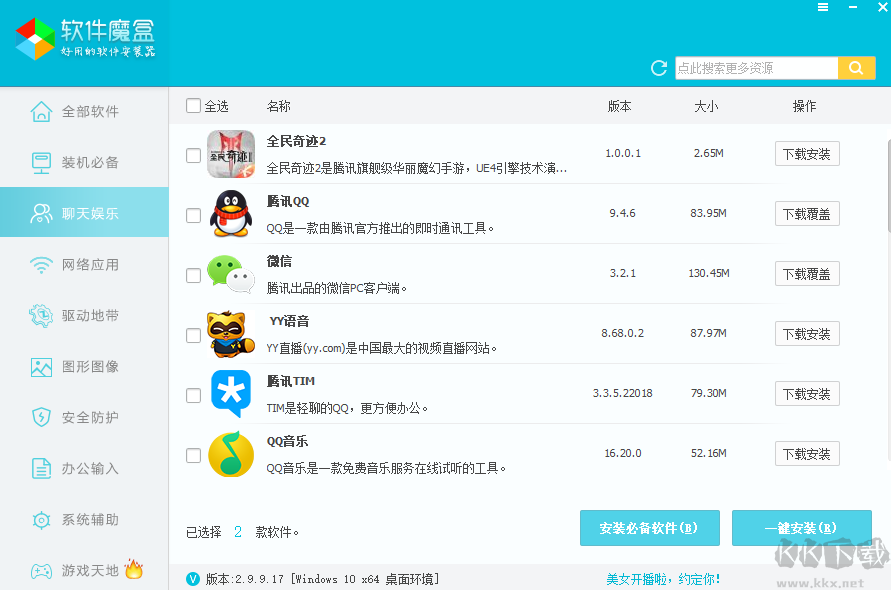This screenshot has height=590, width=891.
Task: Click the selected count 2 text
Action: point(238,532)
